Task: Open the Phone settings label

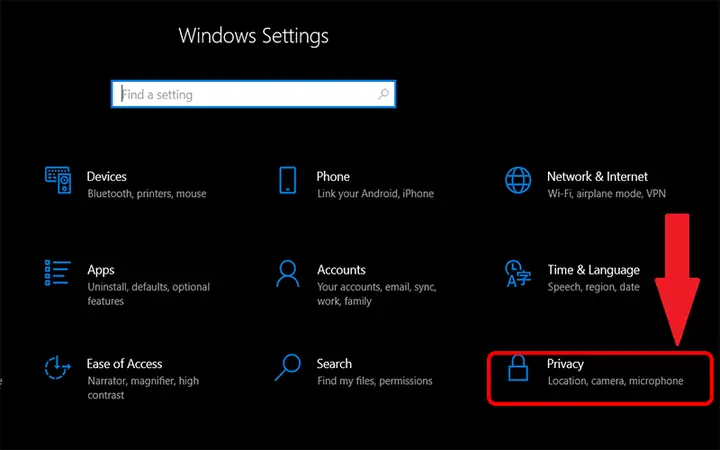Action: tap(333, 176)
